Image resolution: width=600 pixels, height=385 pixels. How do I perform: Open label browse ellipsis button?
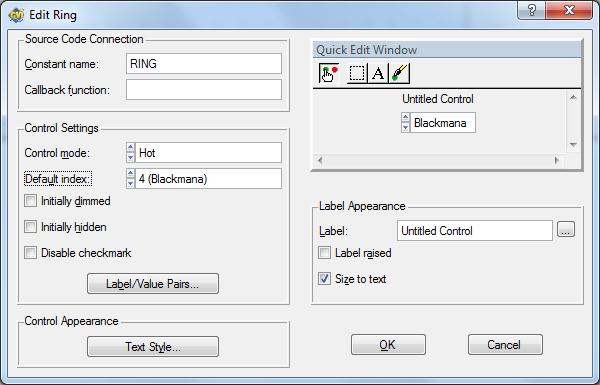566,230
